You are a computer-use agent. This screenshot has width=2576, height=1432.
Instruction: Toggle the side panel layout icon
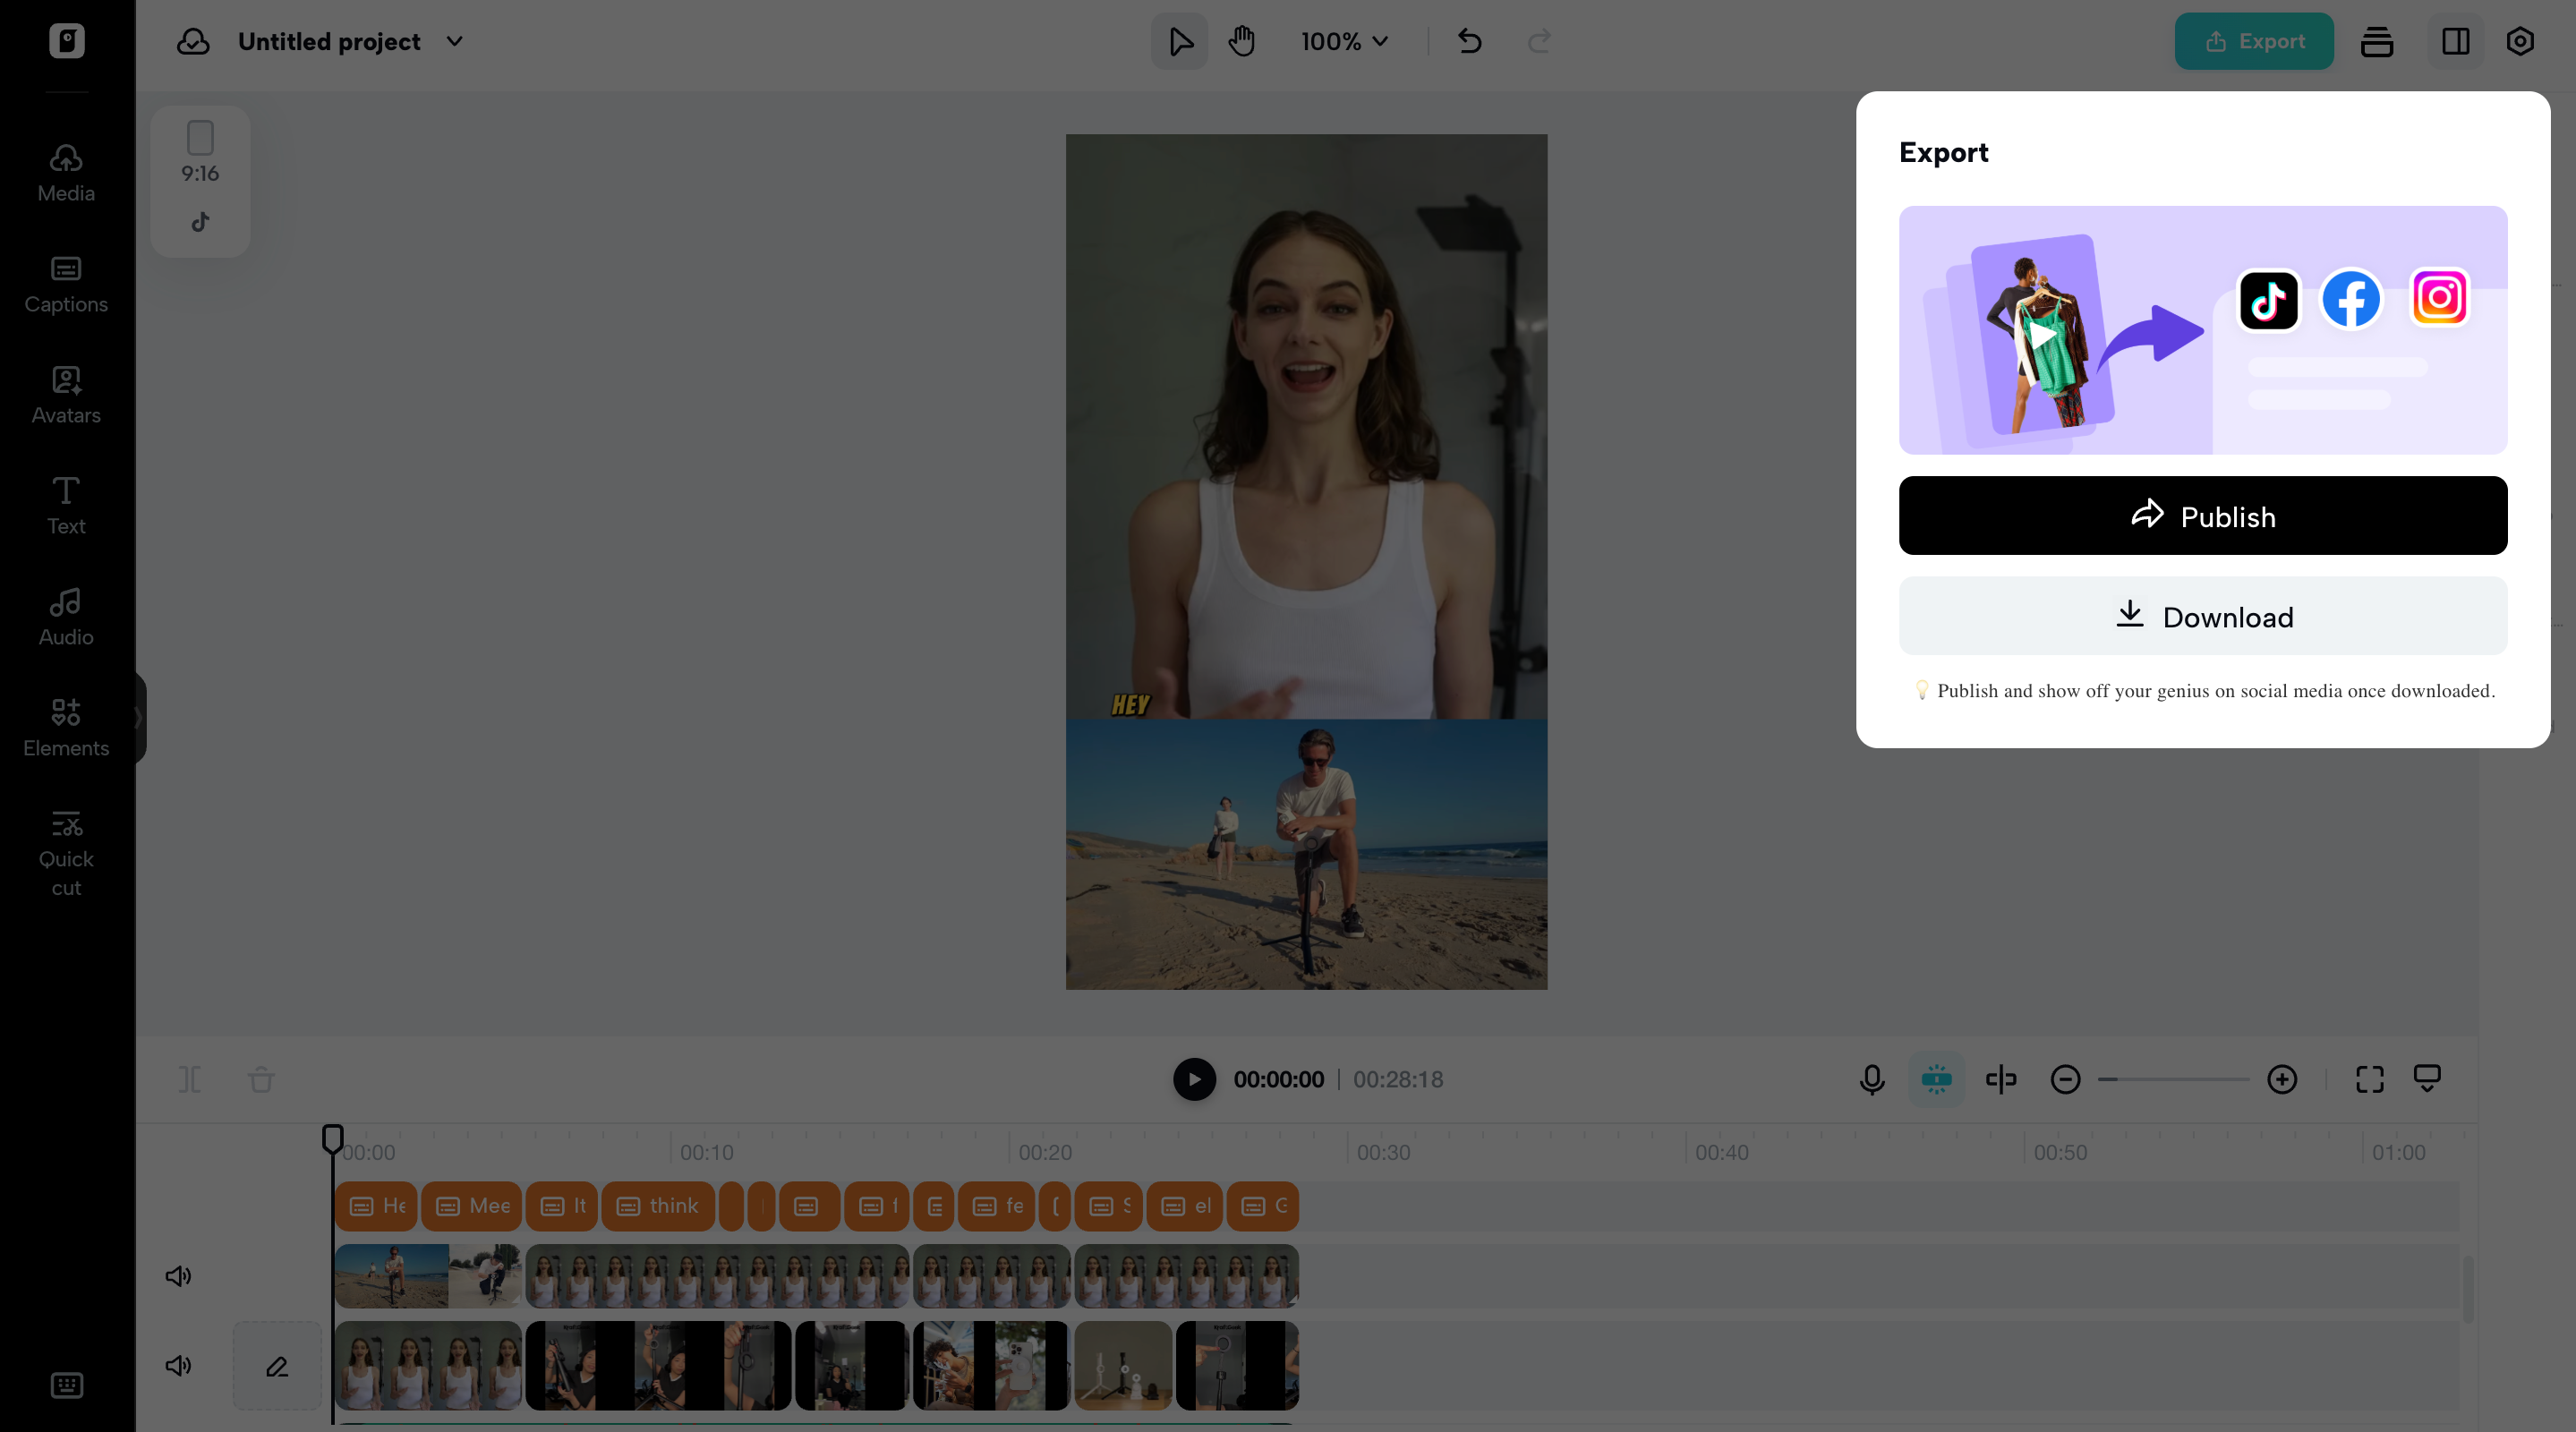click(x=2456, y=41)
